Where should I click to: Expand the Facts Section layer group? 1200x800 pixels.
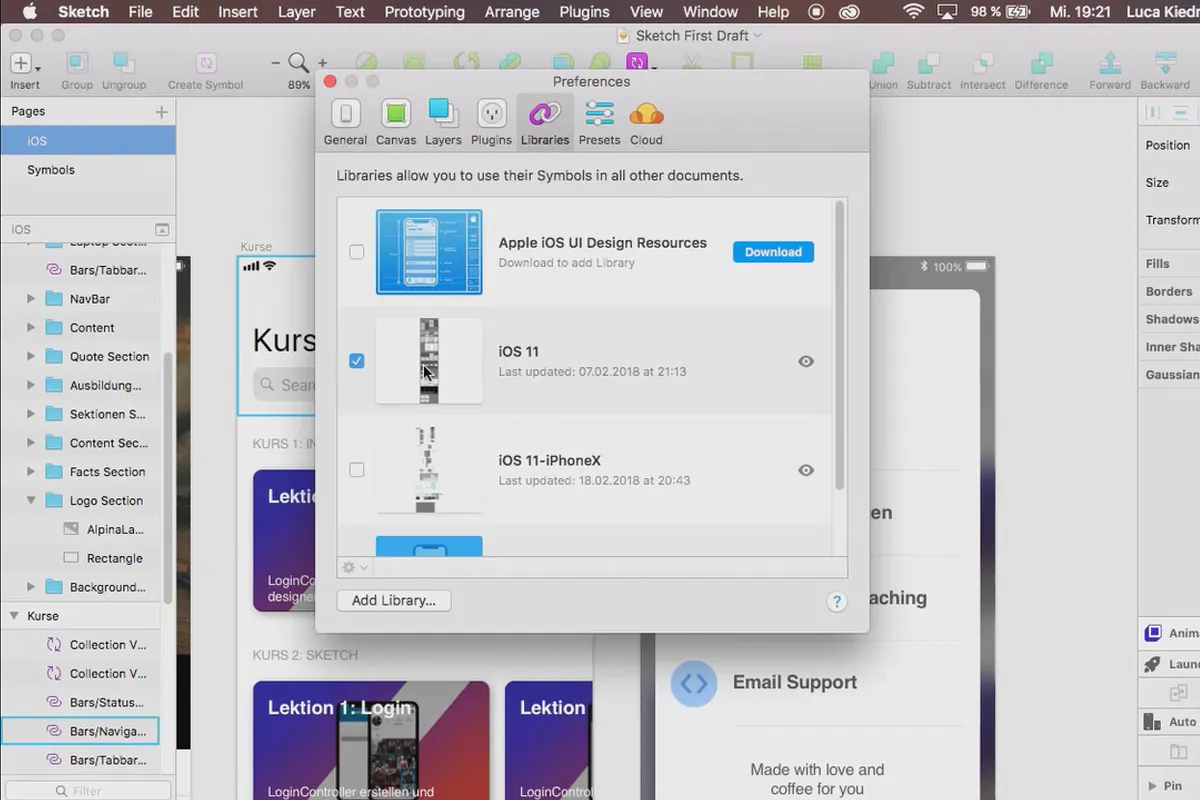31,472
